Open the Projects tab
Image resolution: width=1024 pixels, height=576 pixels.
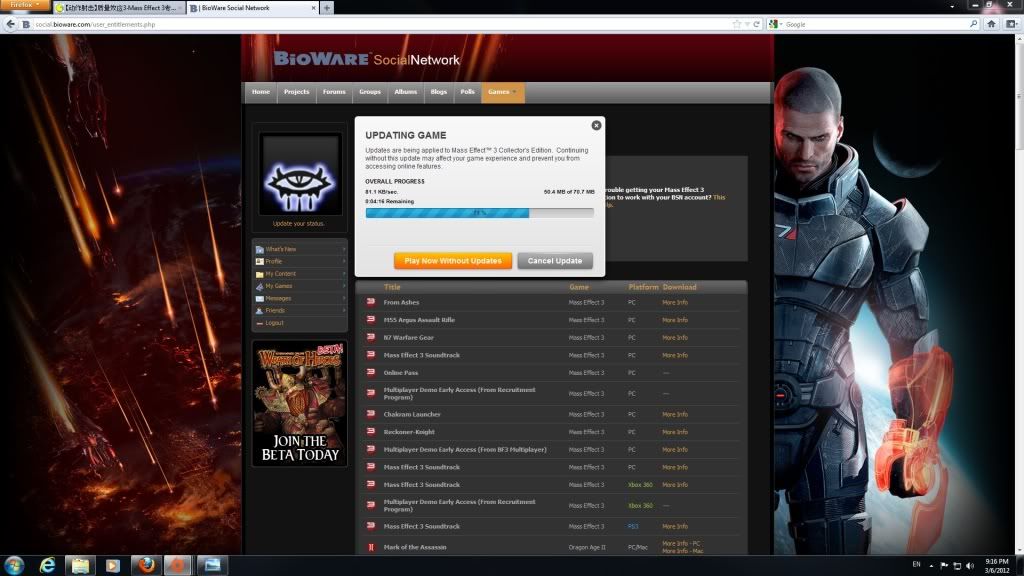point(296,92)
